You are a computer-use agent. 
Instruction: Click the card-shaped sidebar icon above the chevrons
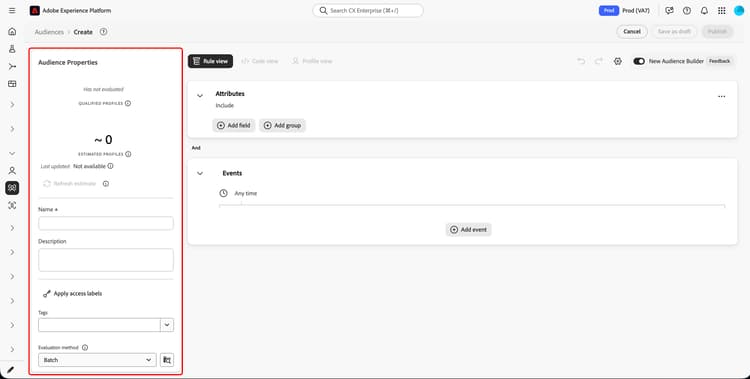click(x=12, y=83)
